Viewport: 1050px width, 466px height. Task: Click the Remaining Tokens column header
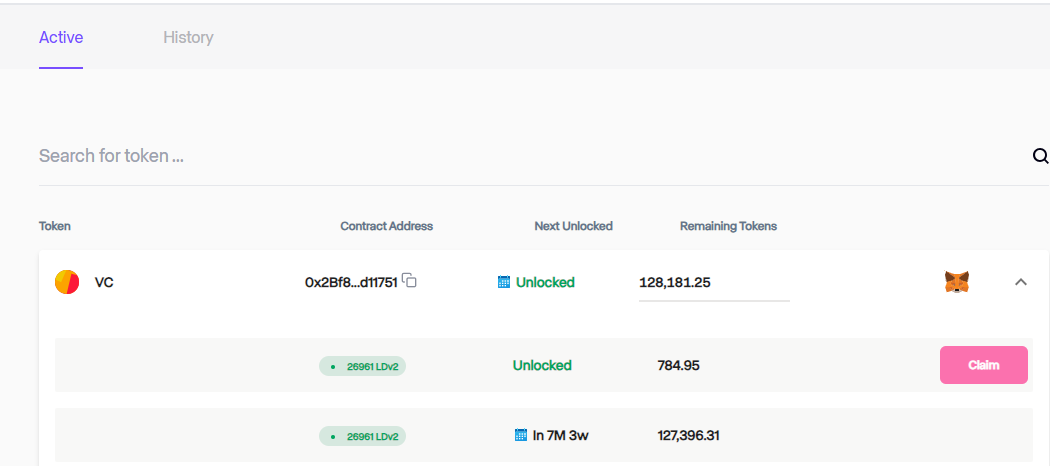point(728,226)
